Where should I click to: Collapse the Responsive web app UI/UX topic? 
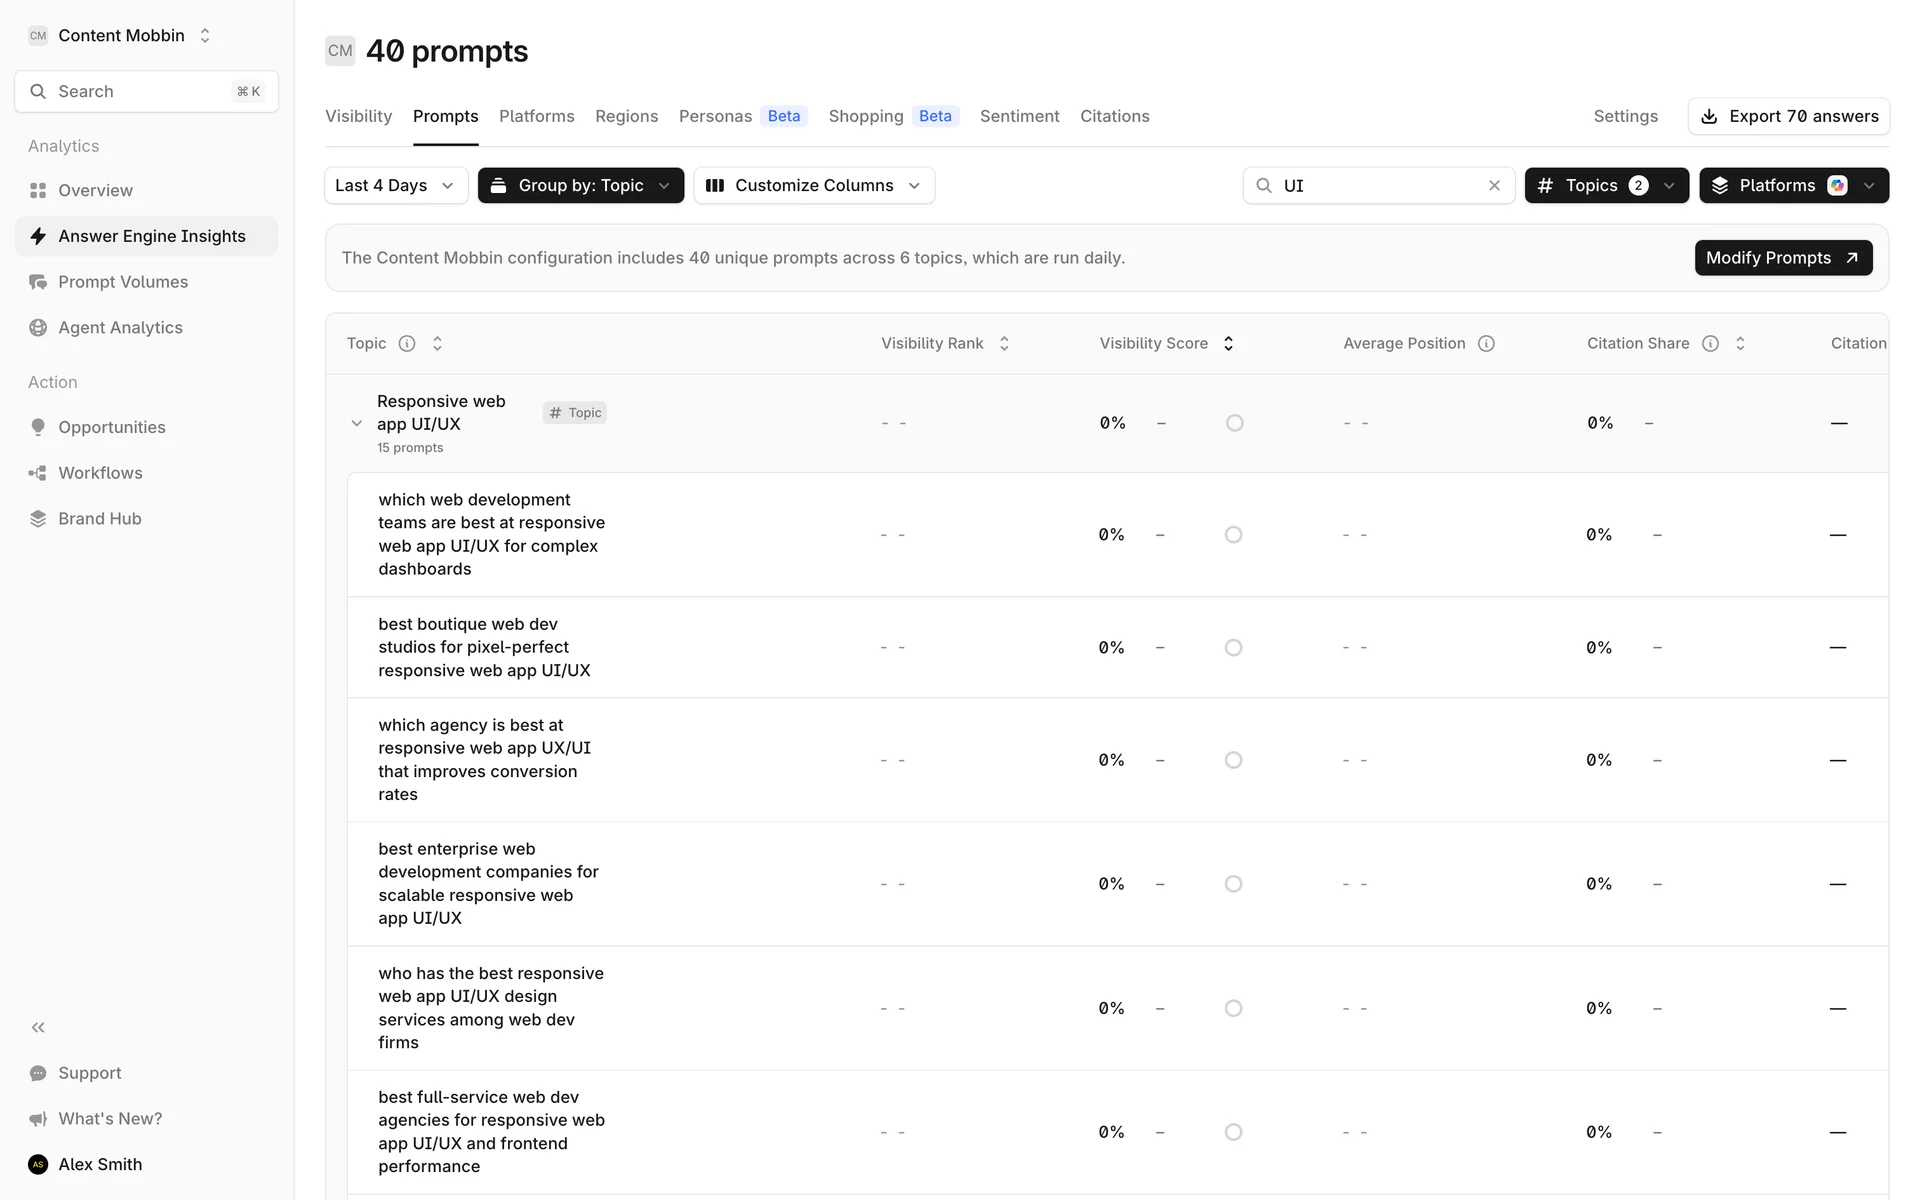tap(357, 424)
